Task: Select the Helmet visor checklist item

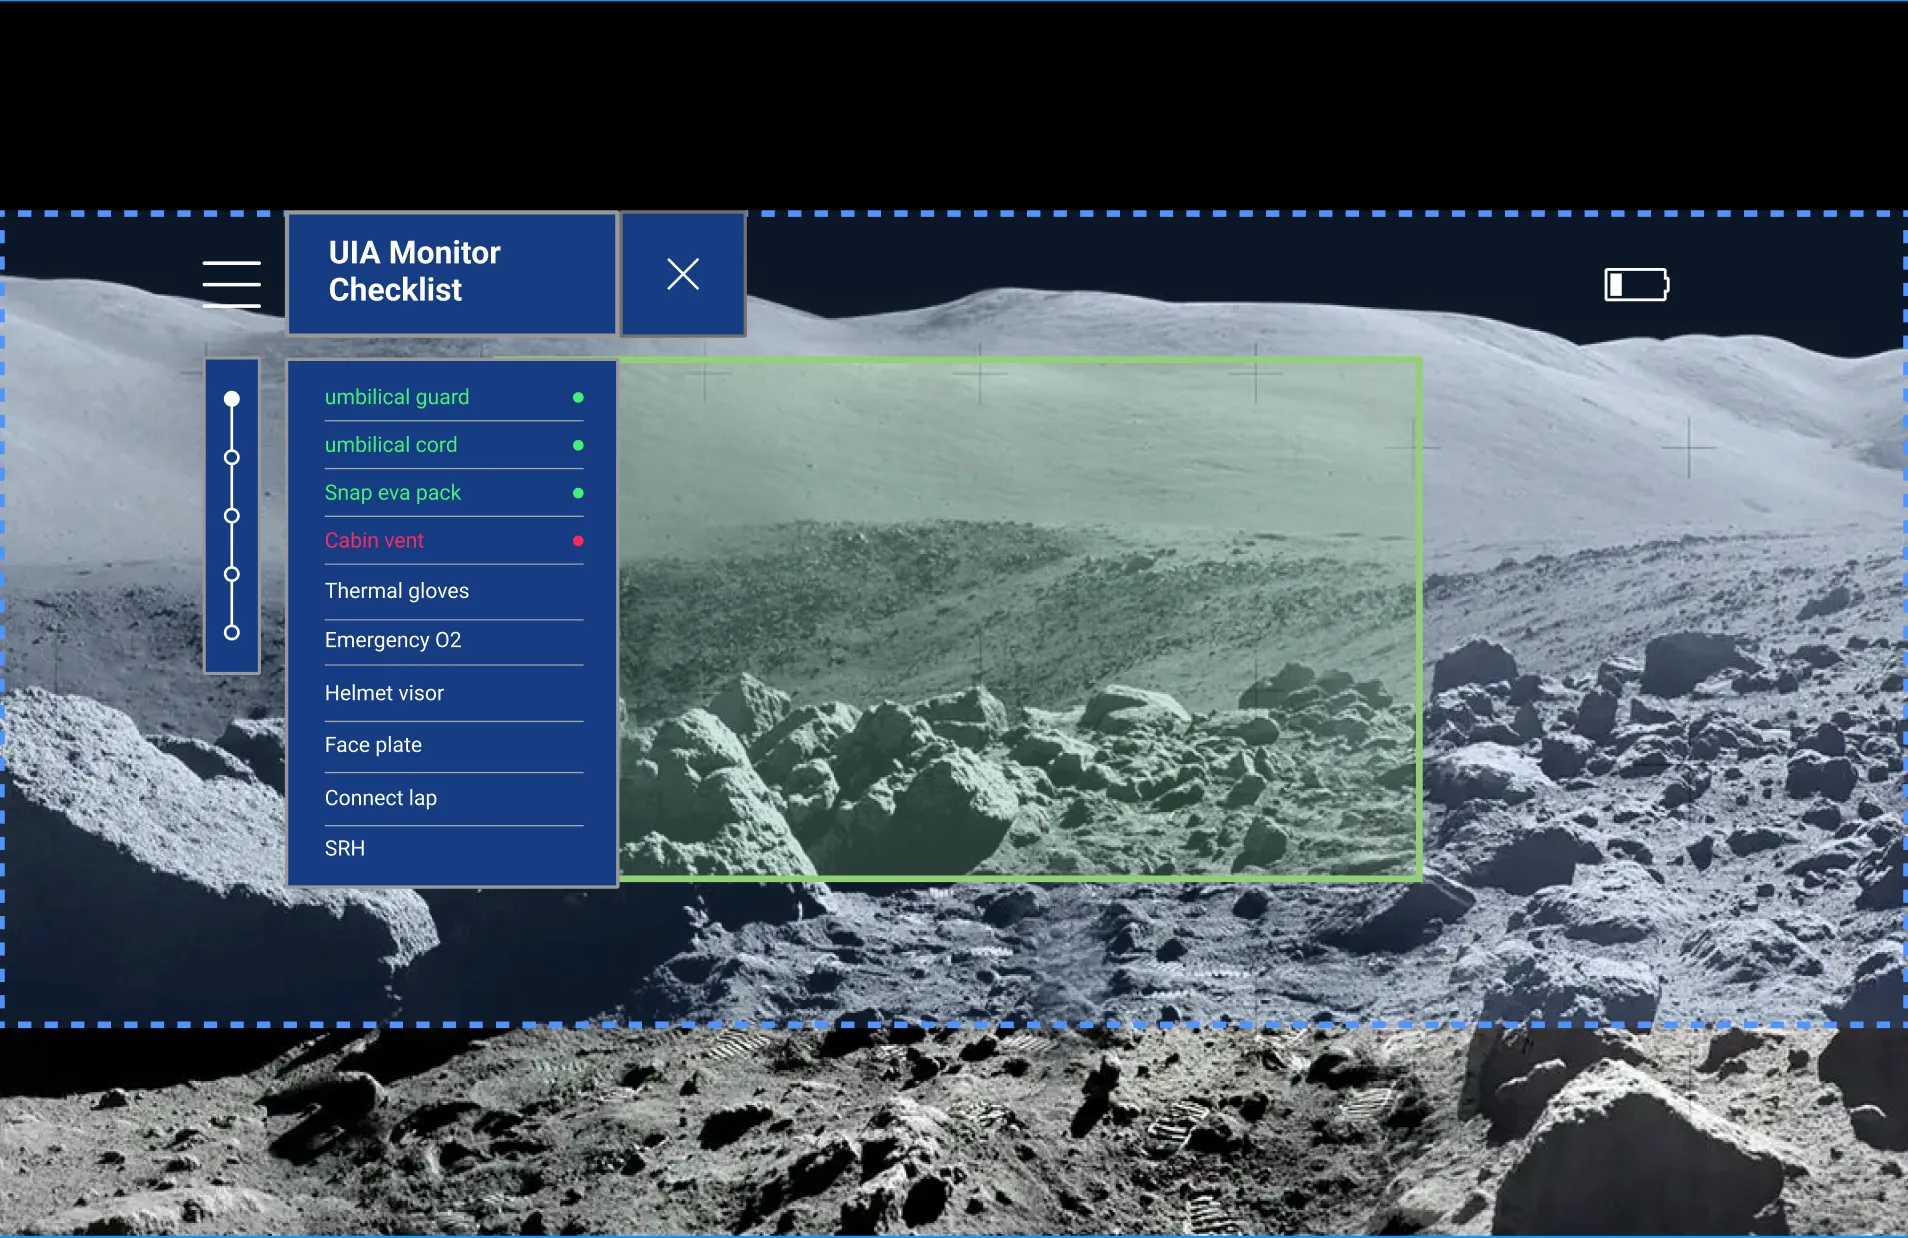Action: [x=454, y=693]
